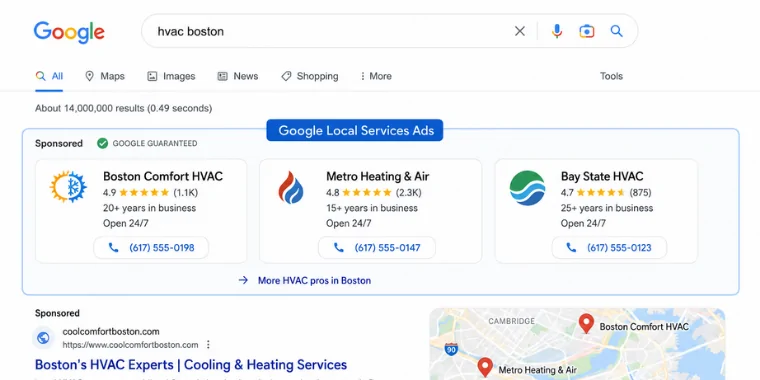Click the '25+ years in business' text
The image size is (760, 380).
click(607, 208)
